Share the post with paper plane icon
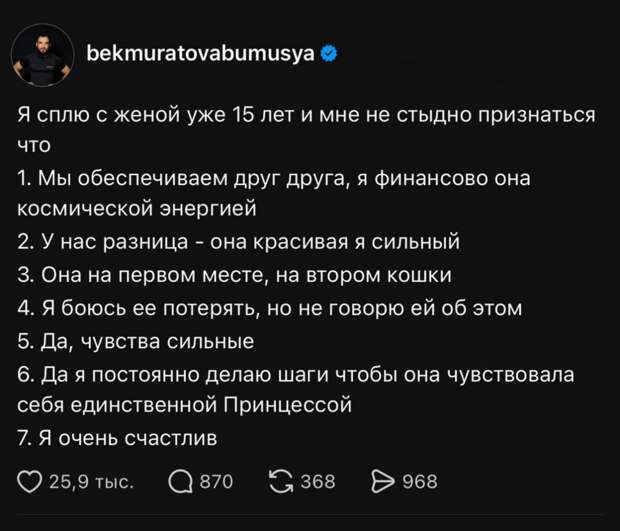The height and width of the screenshot is (531, 620). click(383, 482)
